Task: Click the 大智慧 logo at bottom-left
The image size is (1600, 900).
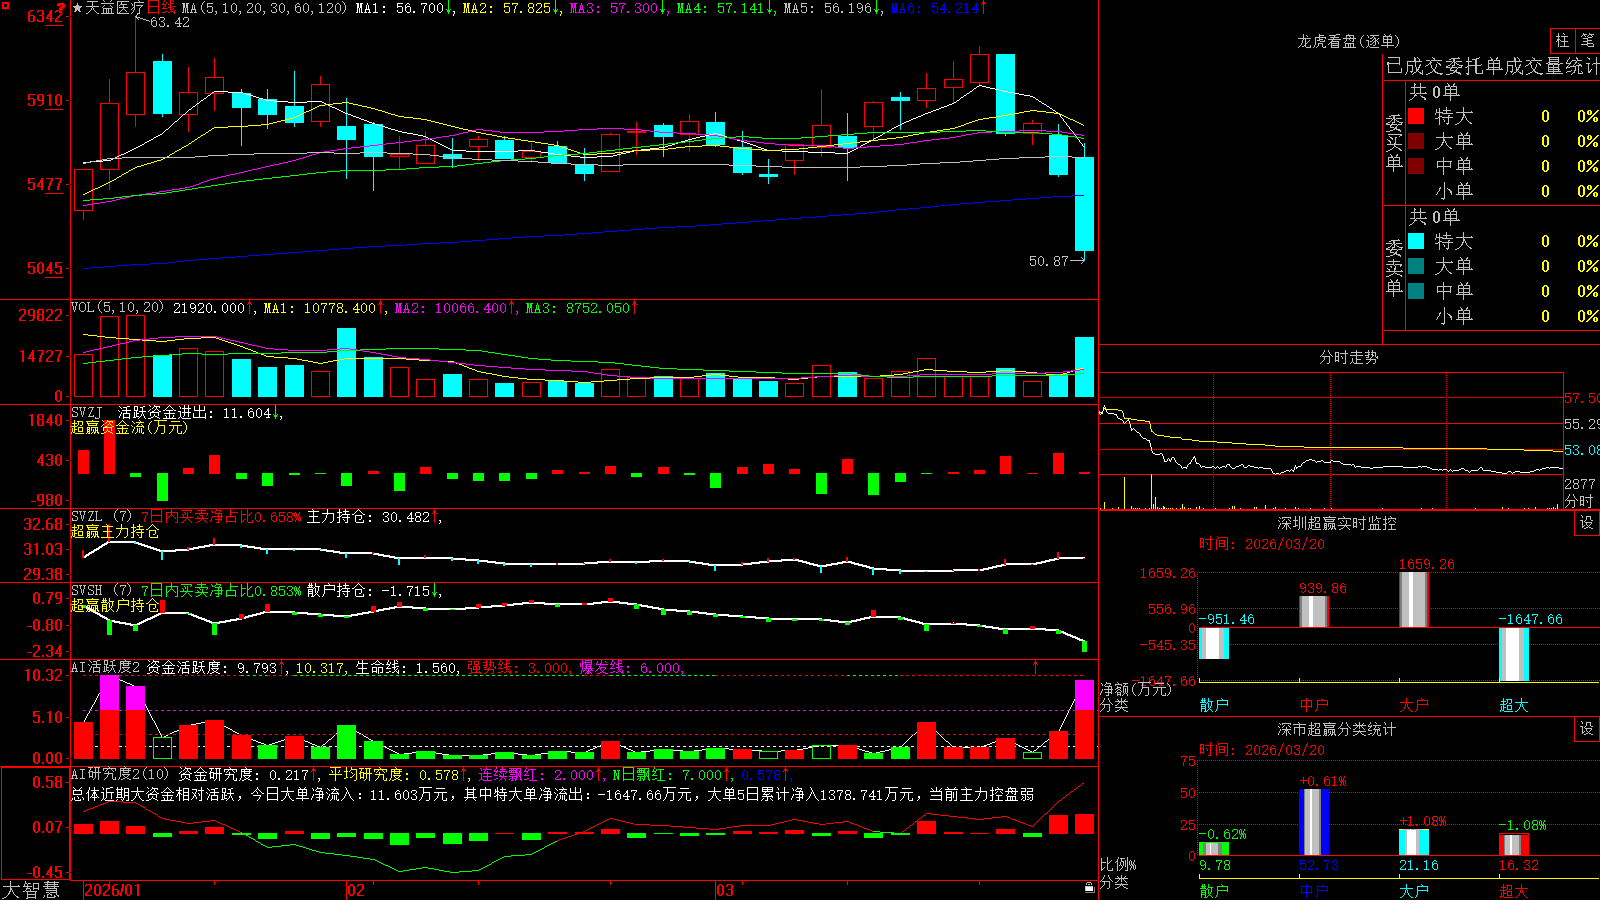Action: (31, 890)
